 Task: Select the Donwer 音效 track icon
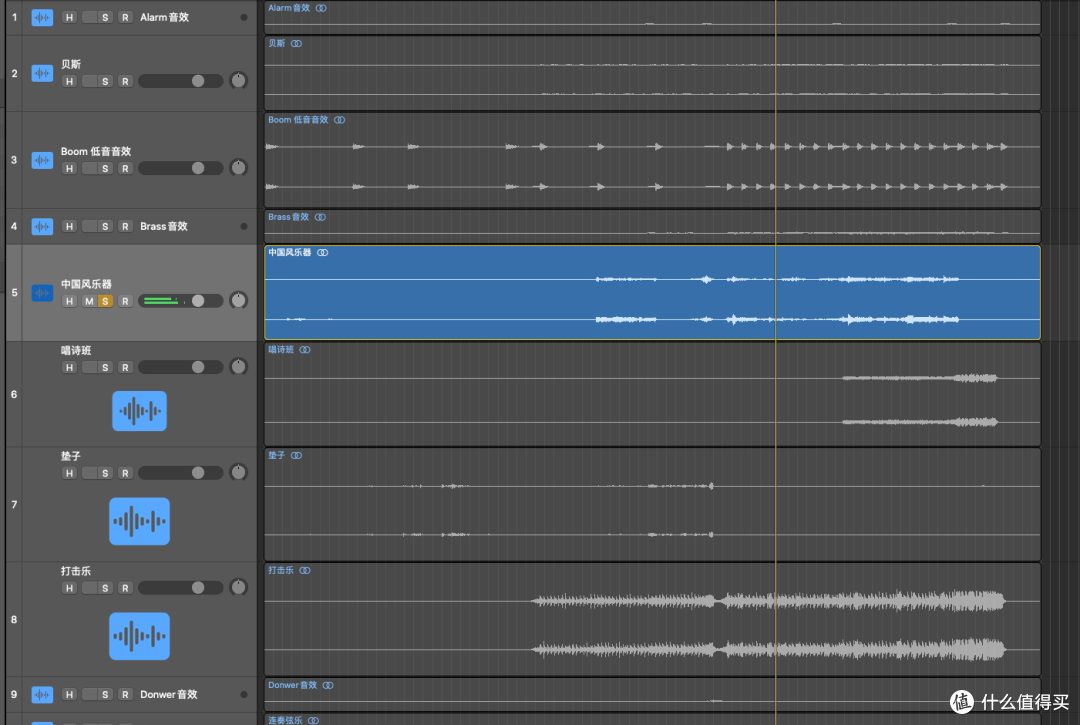[x=42, y=694]
